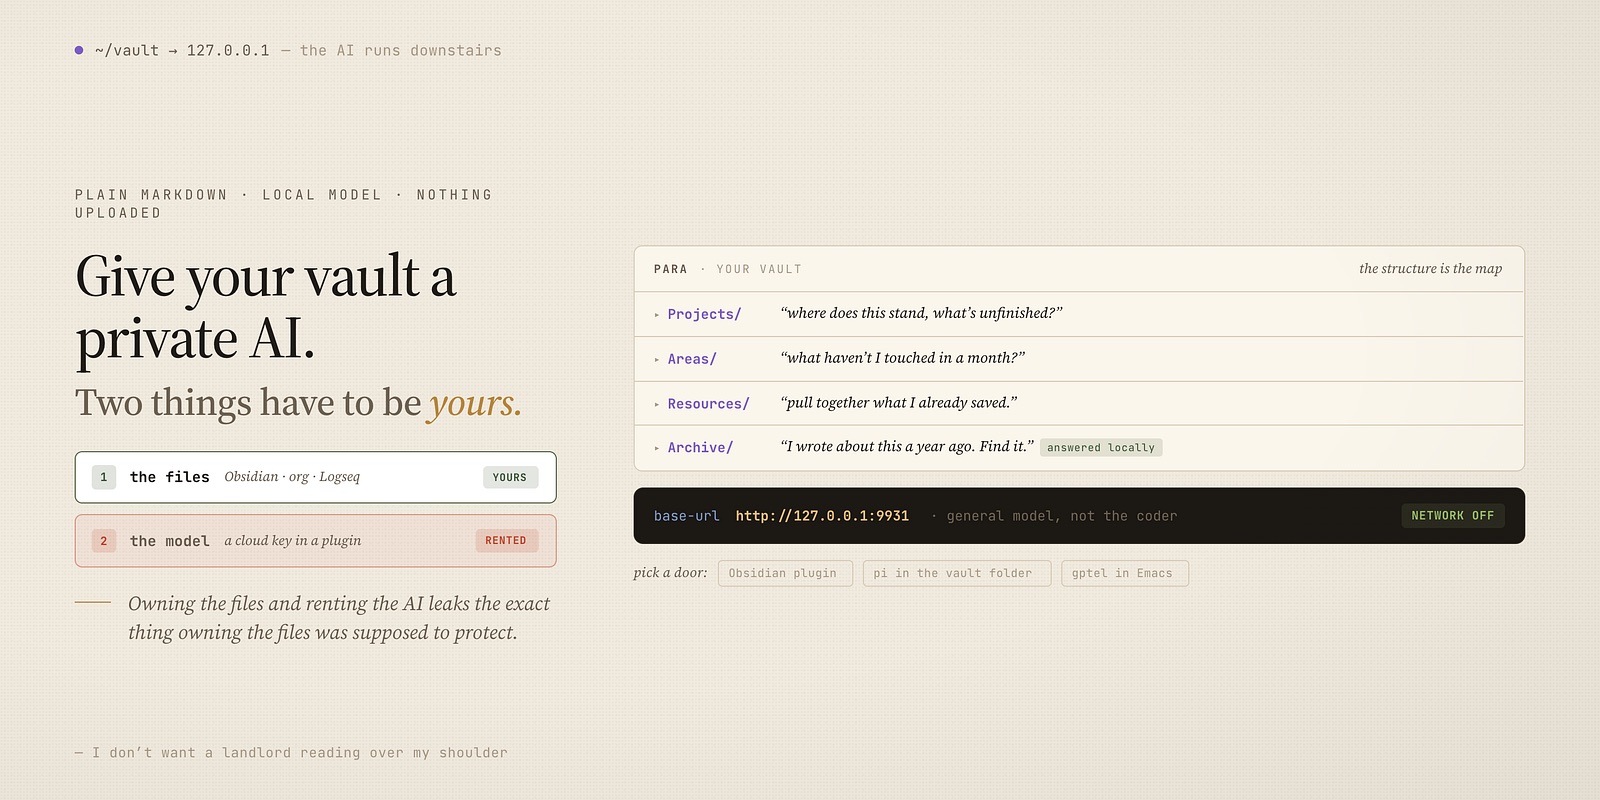Click number 2 badge for the model

pyautogui.click(x=104, y=541)
